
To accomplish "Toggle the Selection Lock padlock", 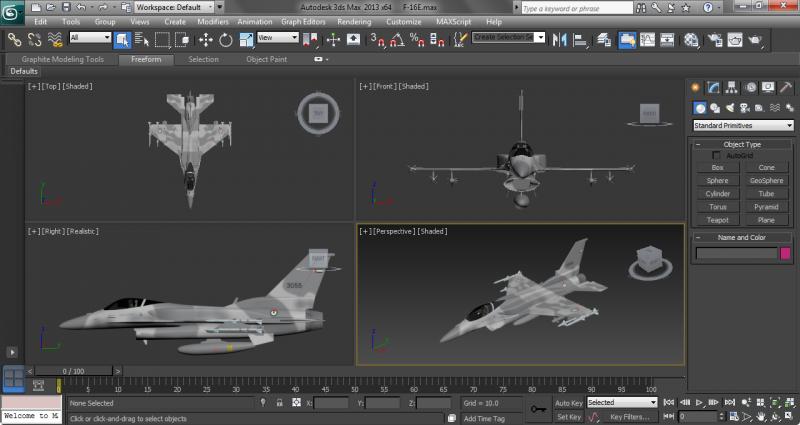I will click(x=280, y=403).
